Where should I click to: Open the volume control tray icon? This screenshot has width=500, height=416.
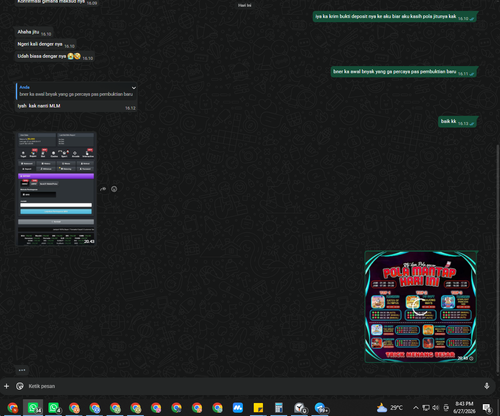pos(436,408)
